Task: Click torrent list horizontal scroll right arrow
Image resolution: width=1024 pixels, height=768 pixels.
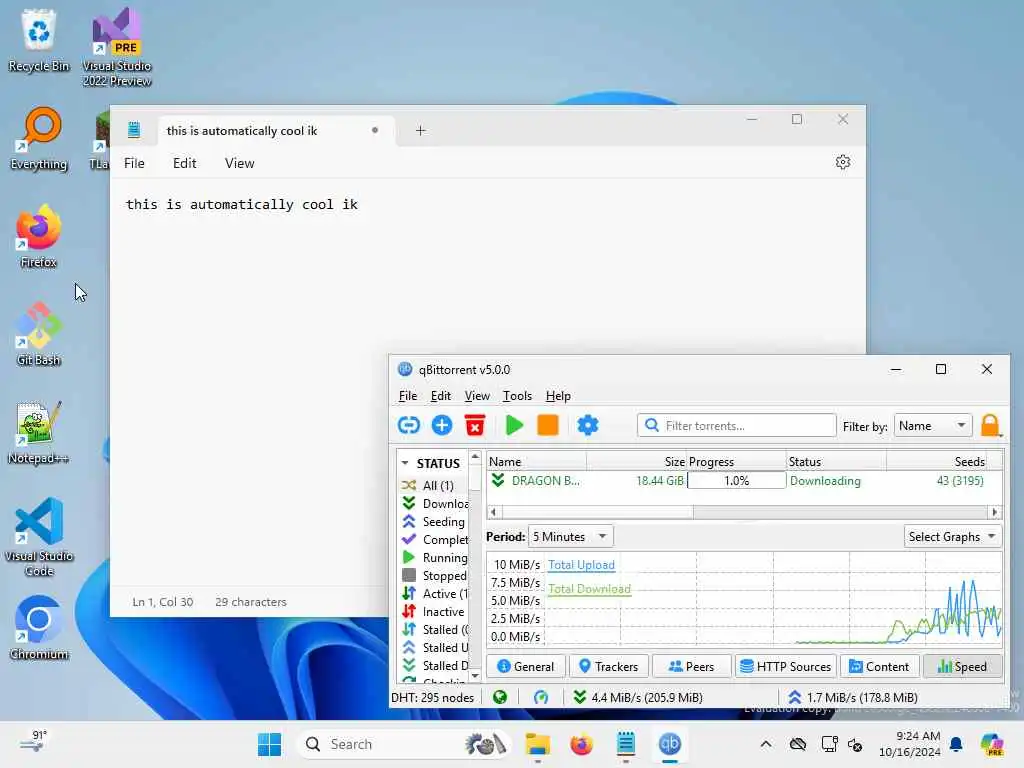Action: point(995,512)
